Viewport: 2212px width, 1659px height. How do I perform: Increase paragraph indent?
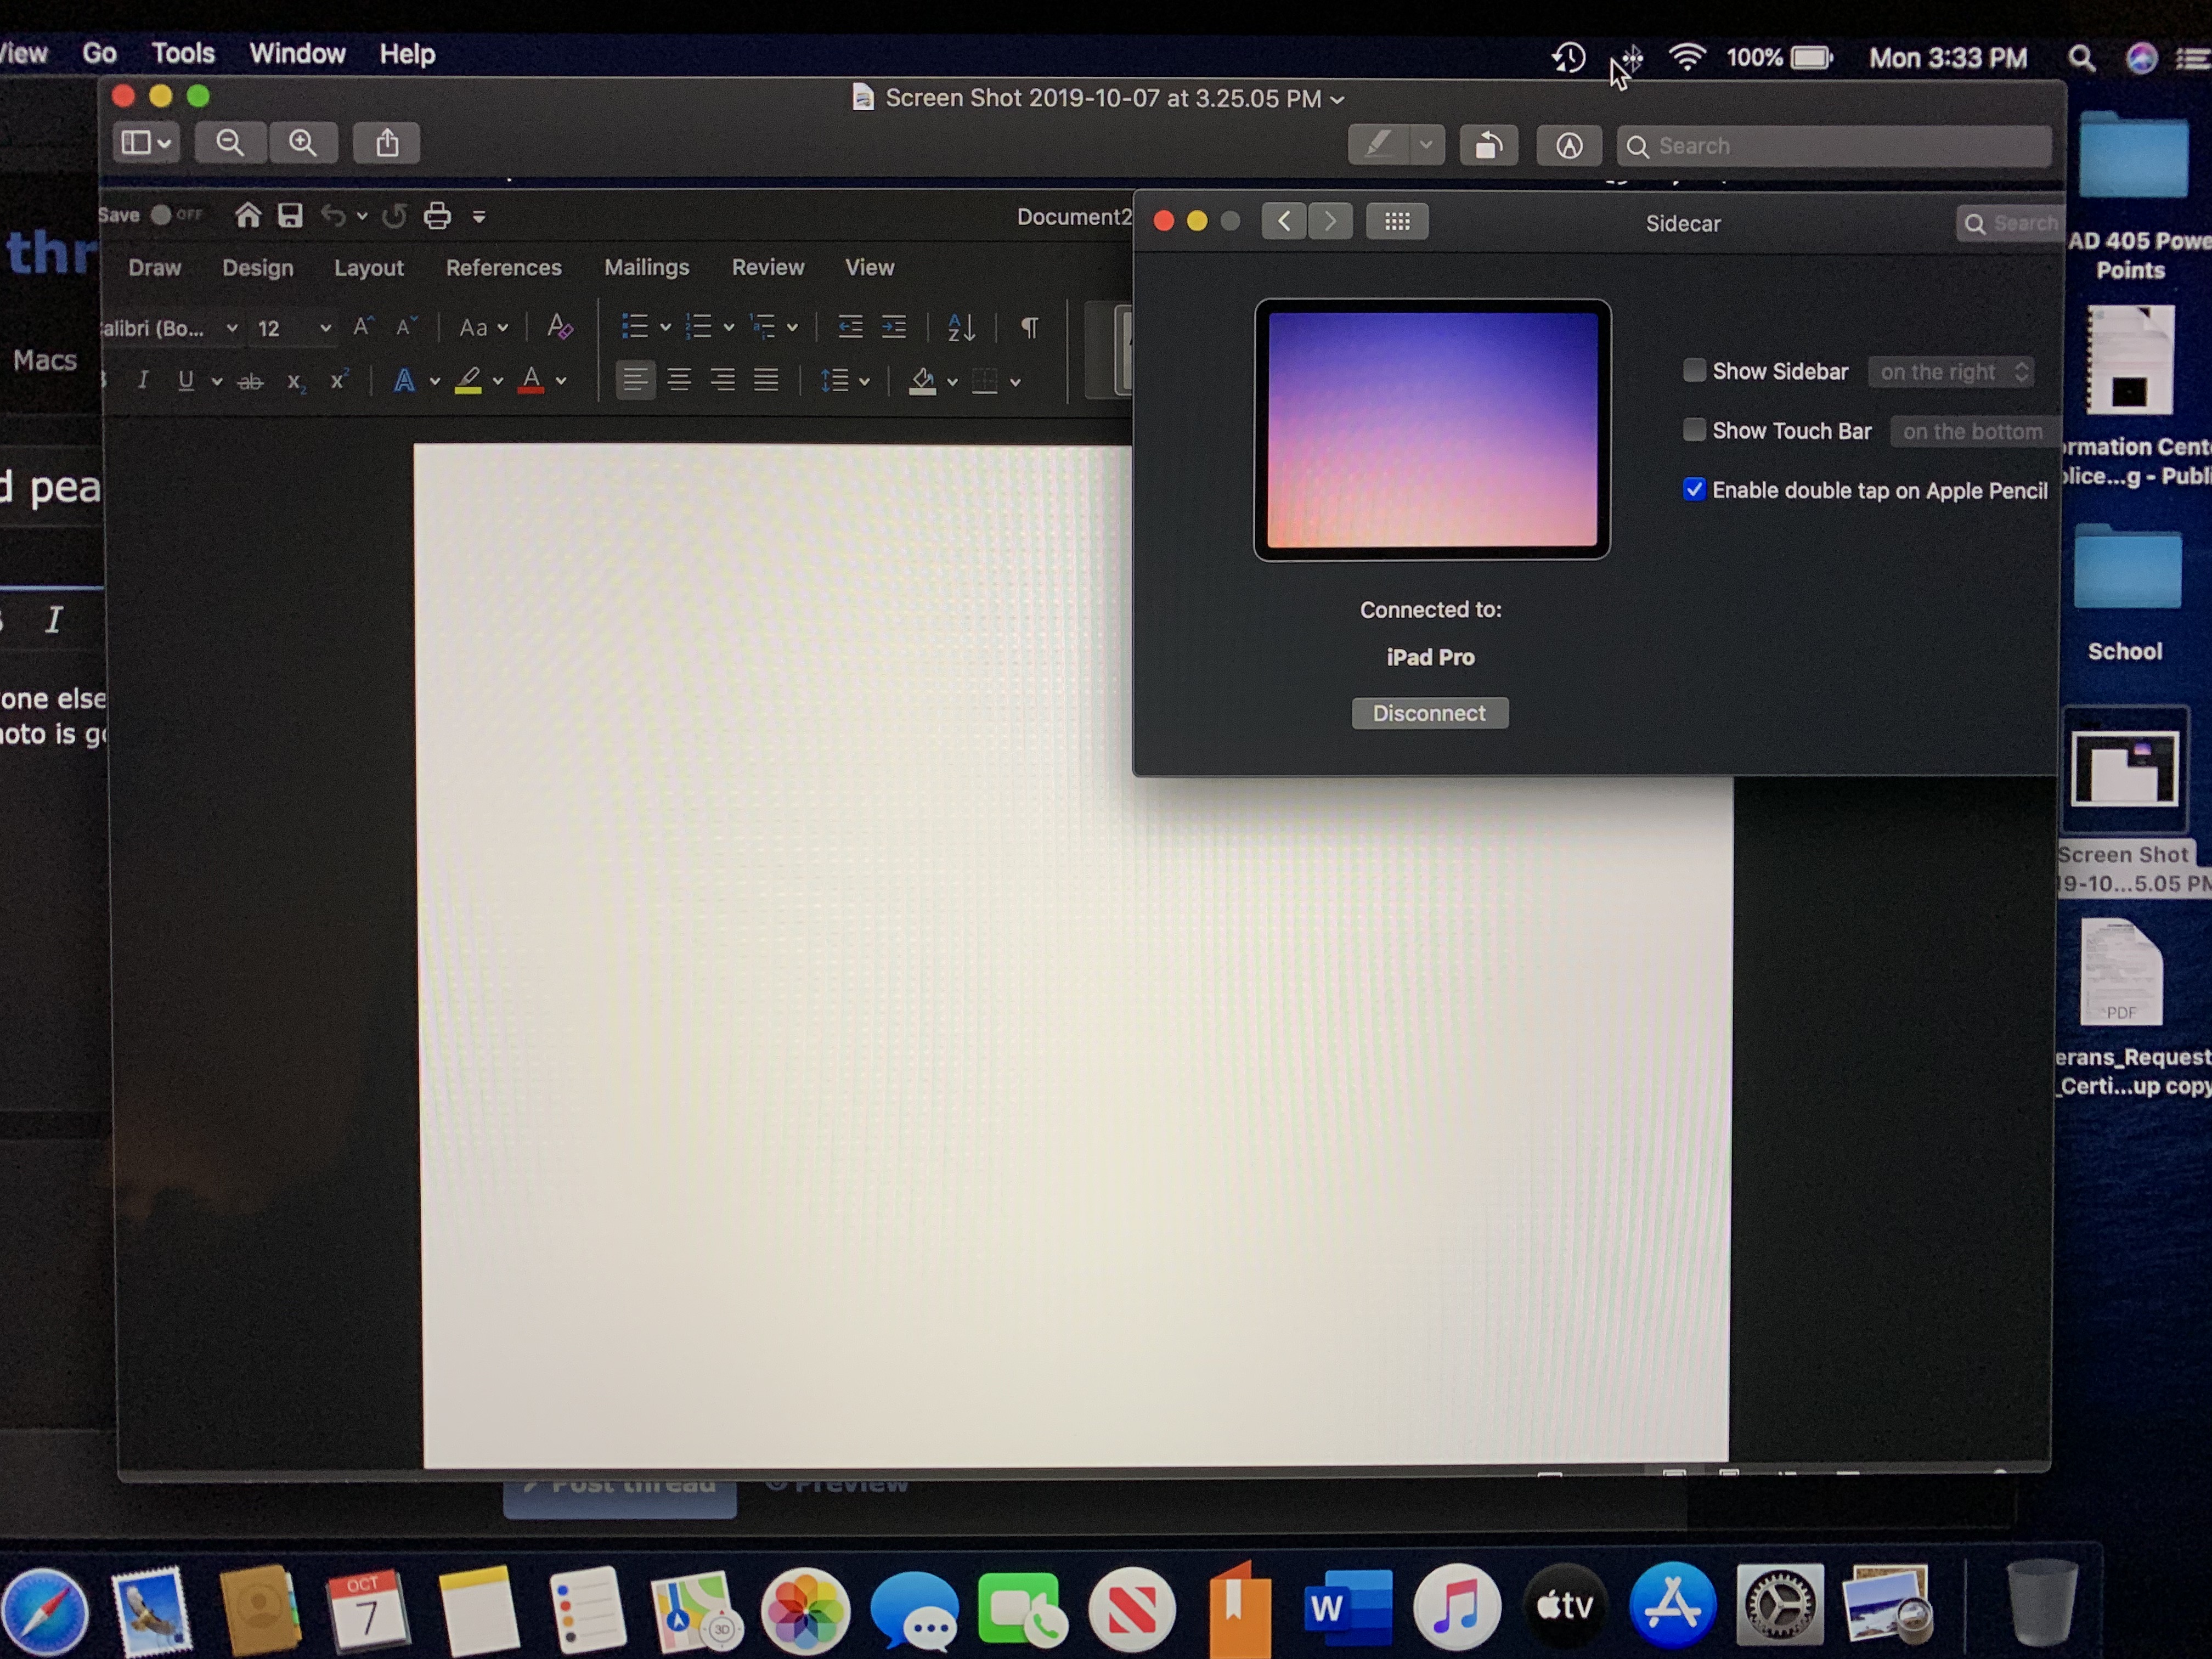pos(894,327)
